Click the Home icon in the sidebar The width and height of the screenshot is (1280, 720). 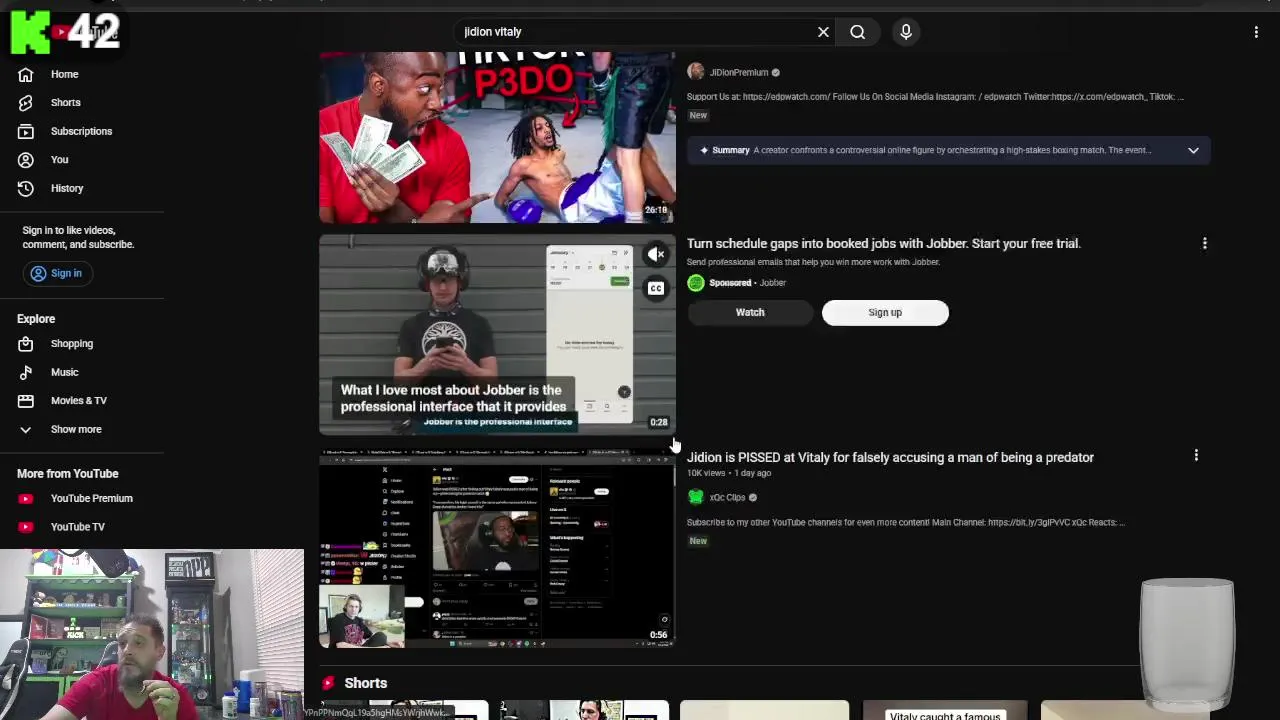(x=26, y=74)
